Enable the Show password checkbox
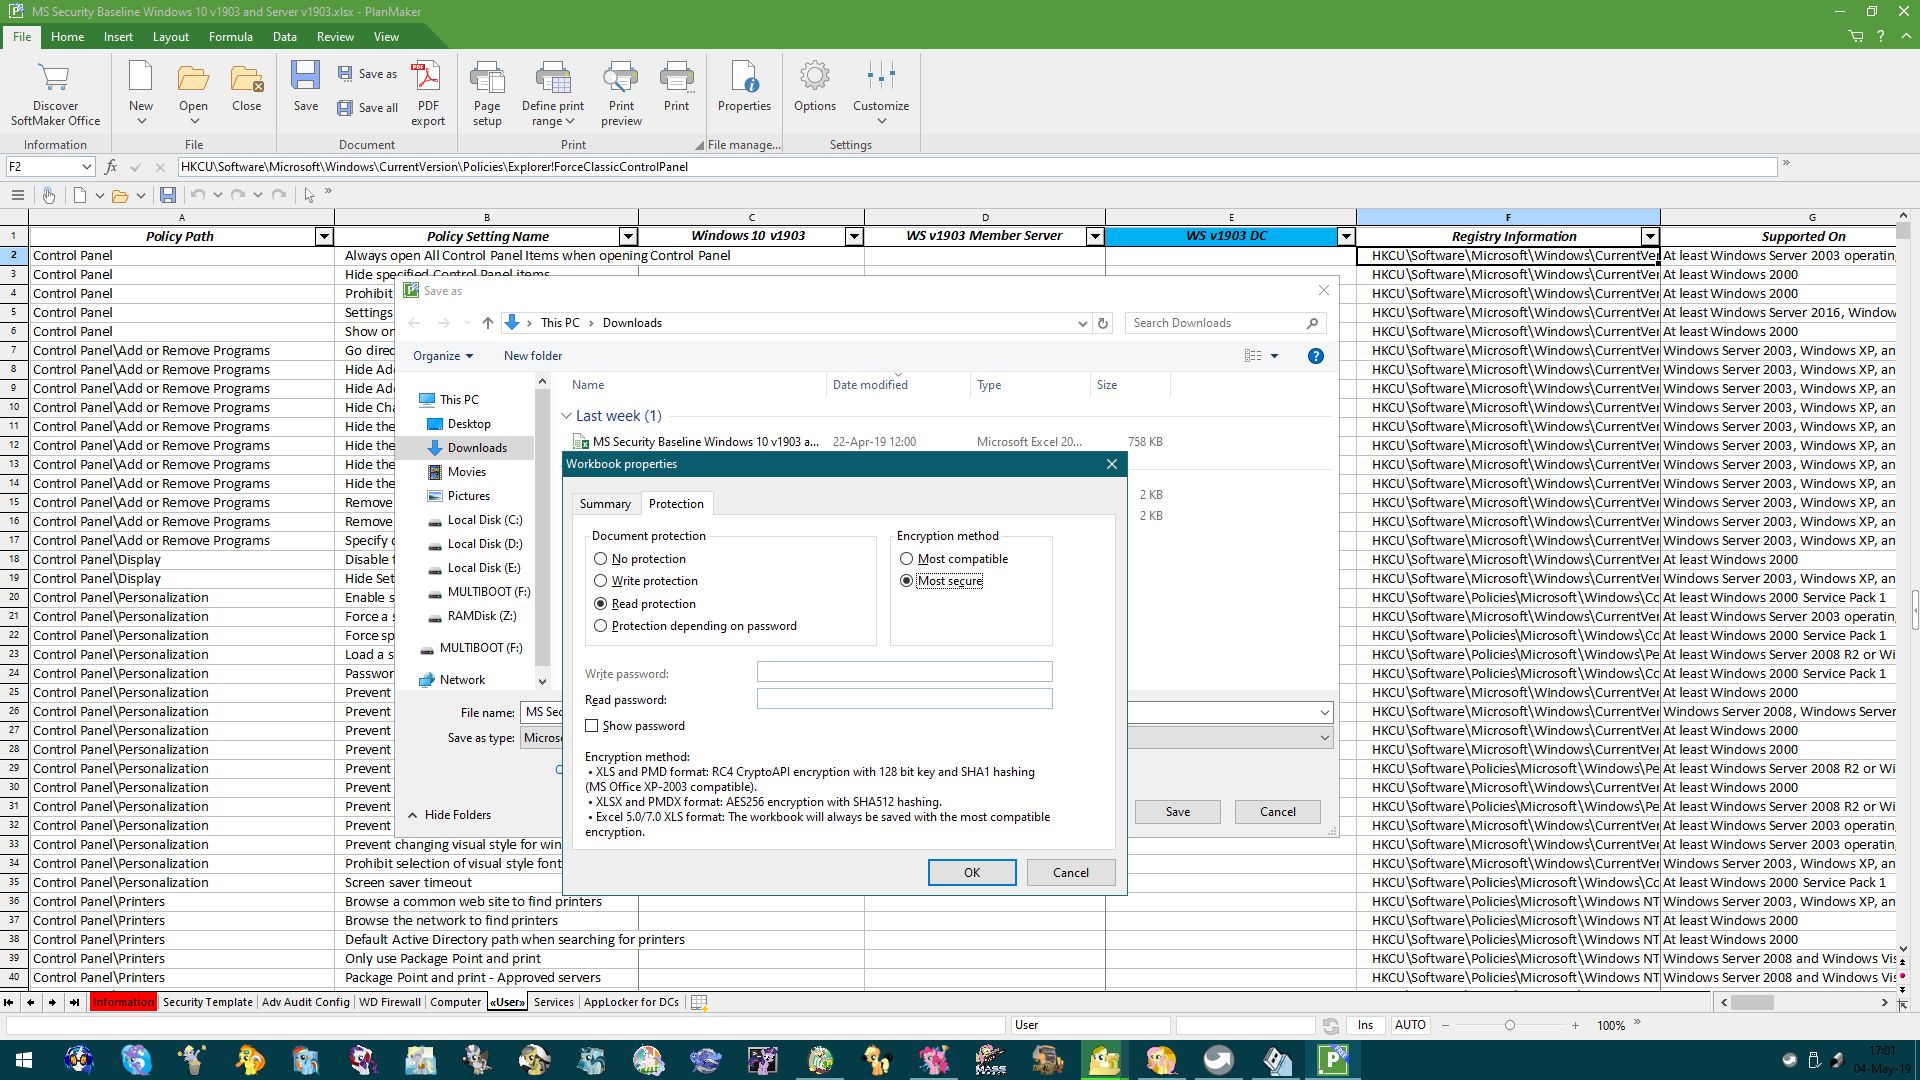The height and width of the screenshot is (1080, 1920). (x=592, y=726)
